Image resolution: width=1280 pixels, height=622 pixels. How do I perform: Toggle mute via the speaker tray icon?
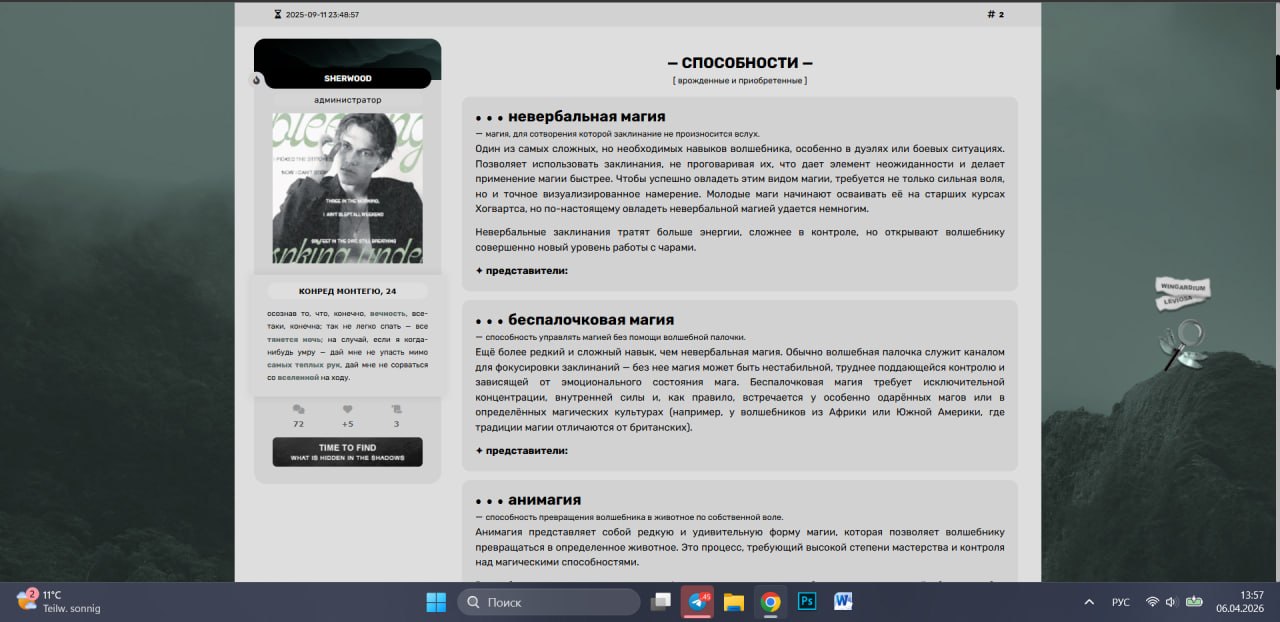(1170, 602)
